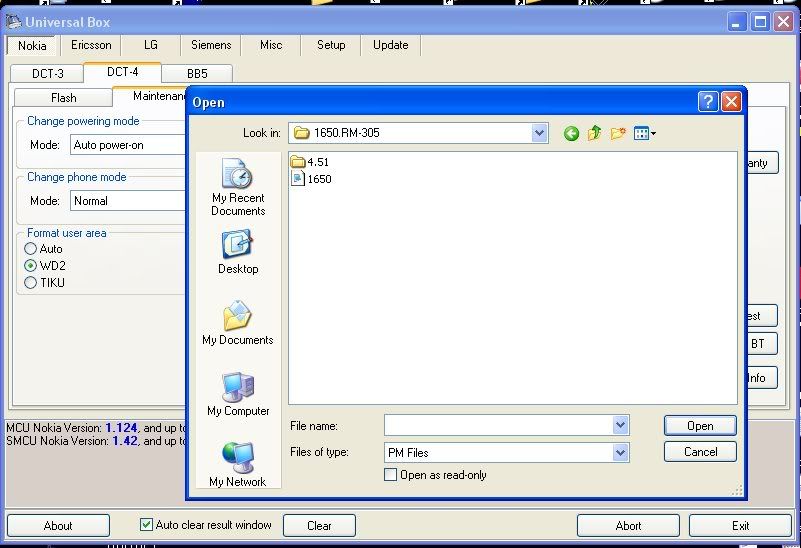Switch to the Misc tab
This screenshot has height=548, width=801.
[271, 45]
